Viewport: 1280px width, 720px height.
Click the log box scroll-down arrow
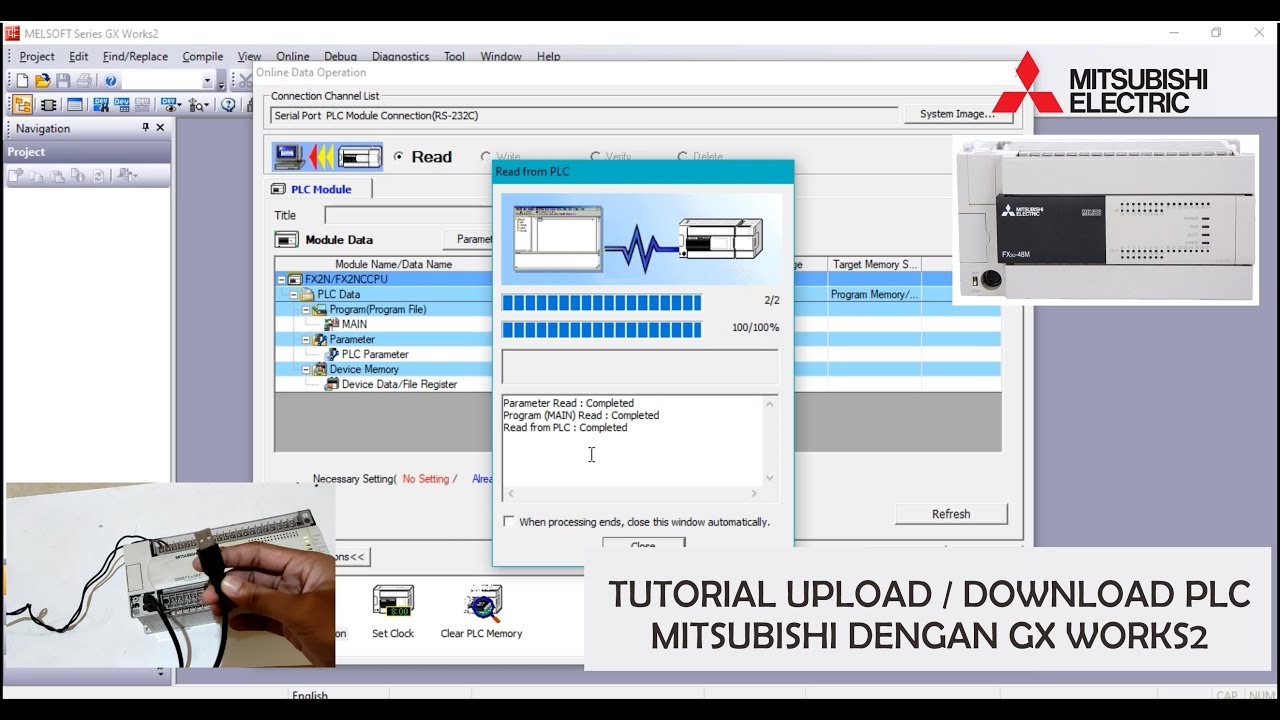770,478
